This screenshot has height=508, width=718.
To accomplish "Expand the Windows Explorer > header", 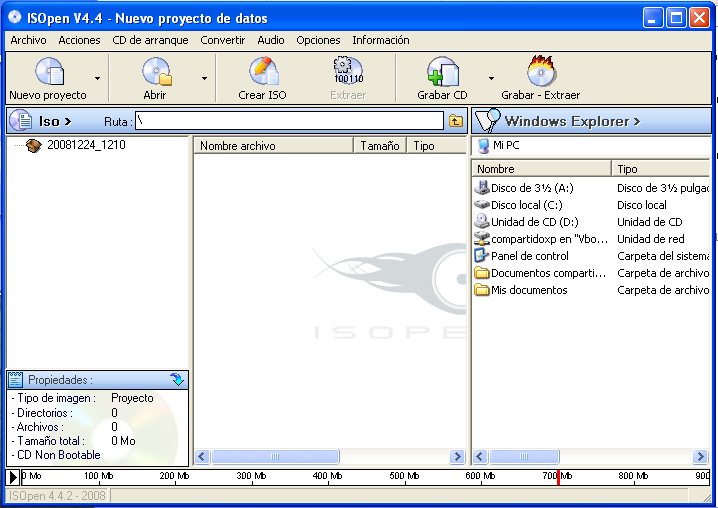I will point(572,121).
